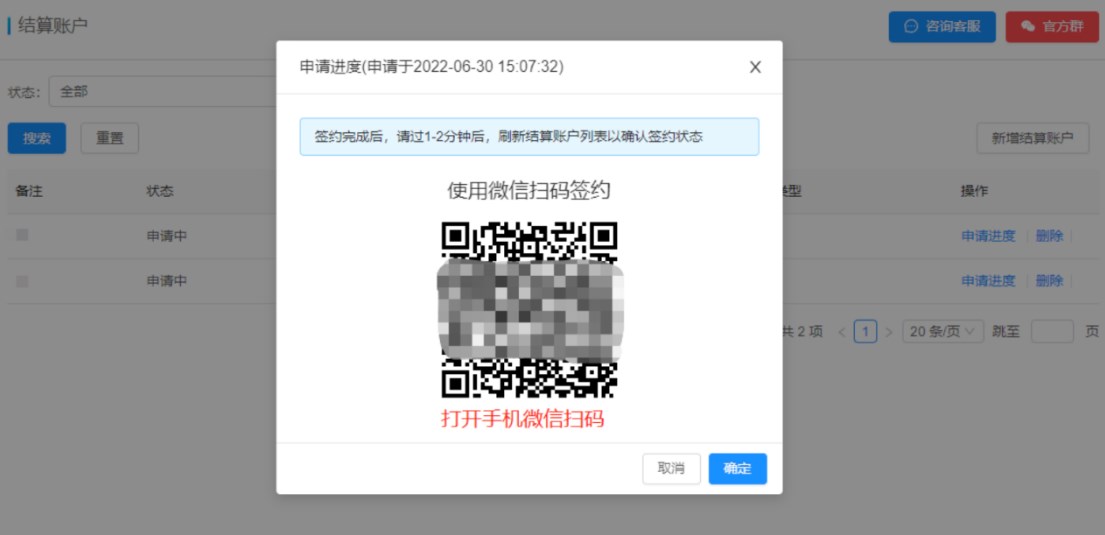Open the 20 条/页 page size dropdown
This screenshot has height=535, width=1105.
[943, 331]
